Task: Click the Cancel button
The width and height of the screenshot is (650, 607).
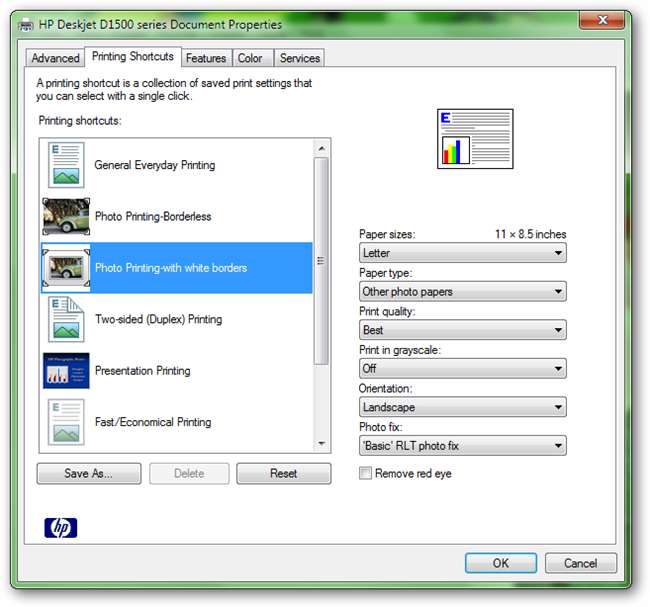Action: point(580,563)
